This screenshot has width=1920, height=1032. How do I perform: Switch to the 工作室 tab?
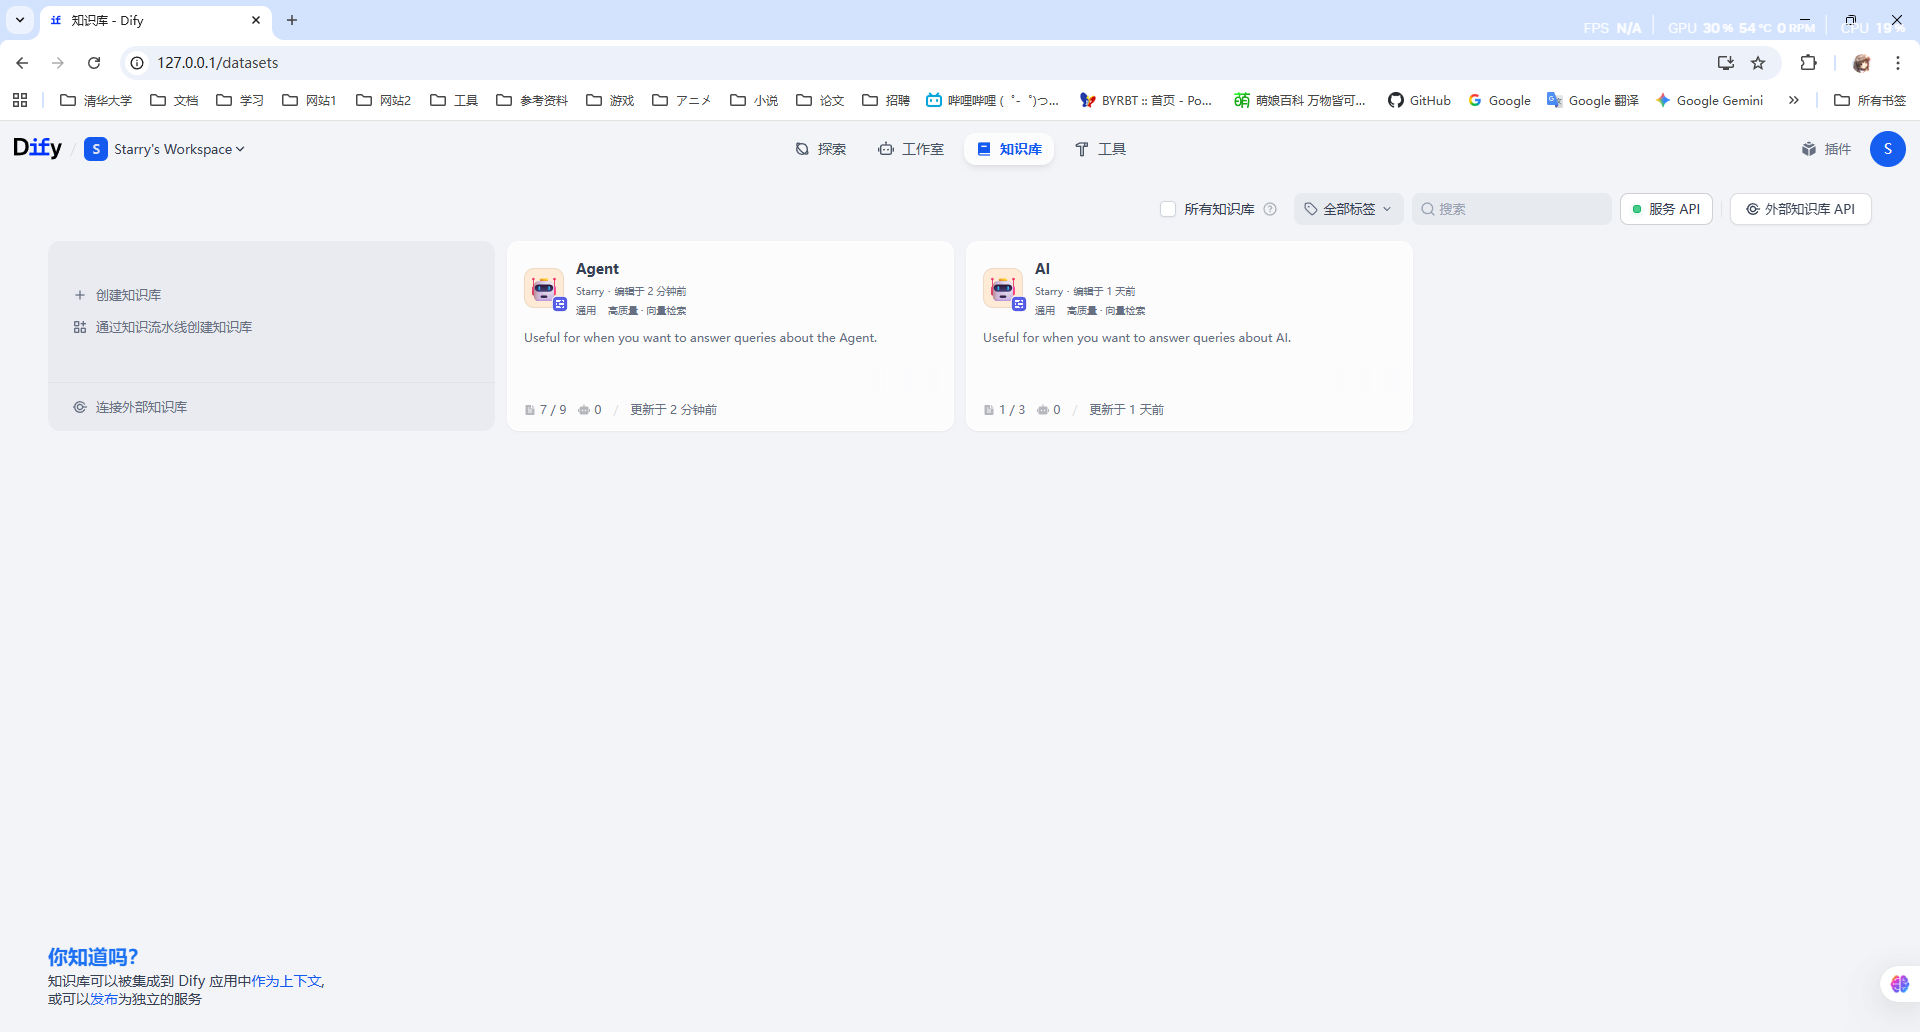911,149
